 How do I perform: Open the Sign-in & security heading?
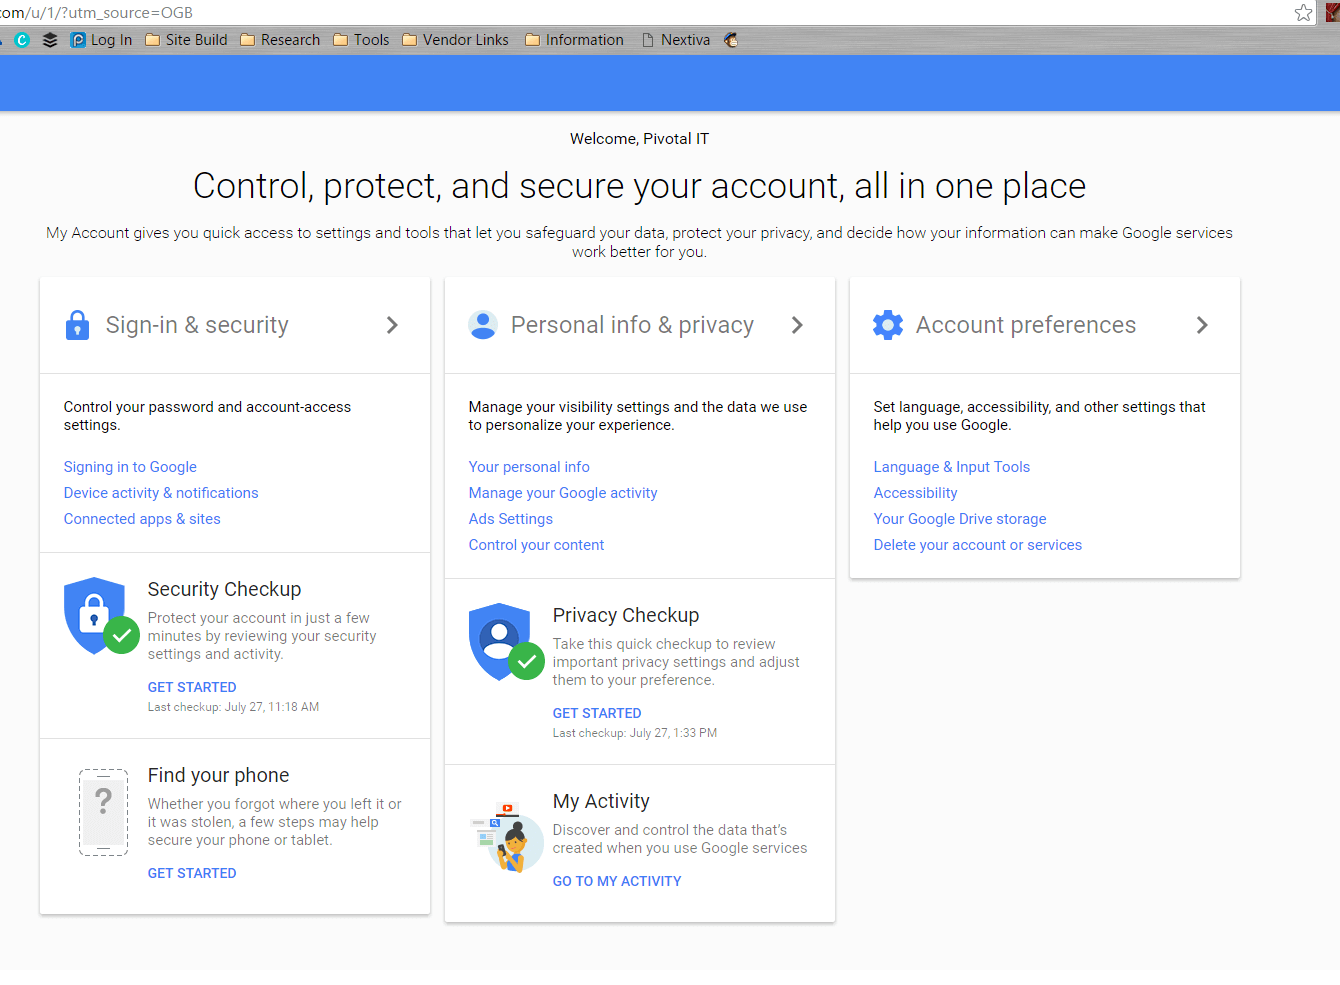tap(197, 325)
